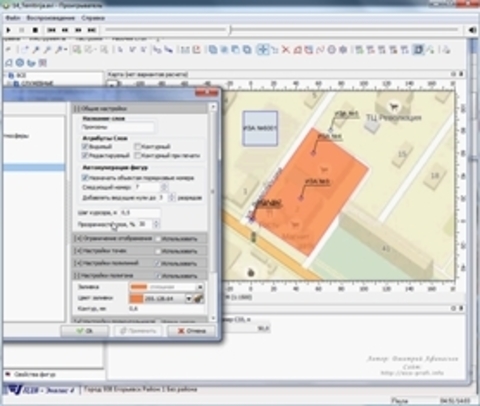Click the speaker volume icon
Image resolution: width=480 pixels, height=406 pixels.
pyautogui.click(x=472, y=30)
